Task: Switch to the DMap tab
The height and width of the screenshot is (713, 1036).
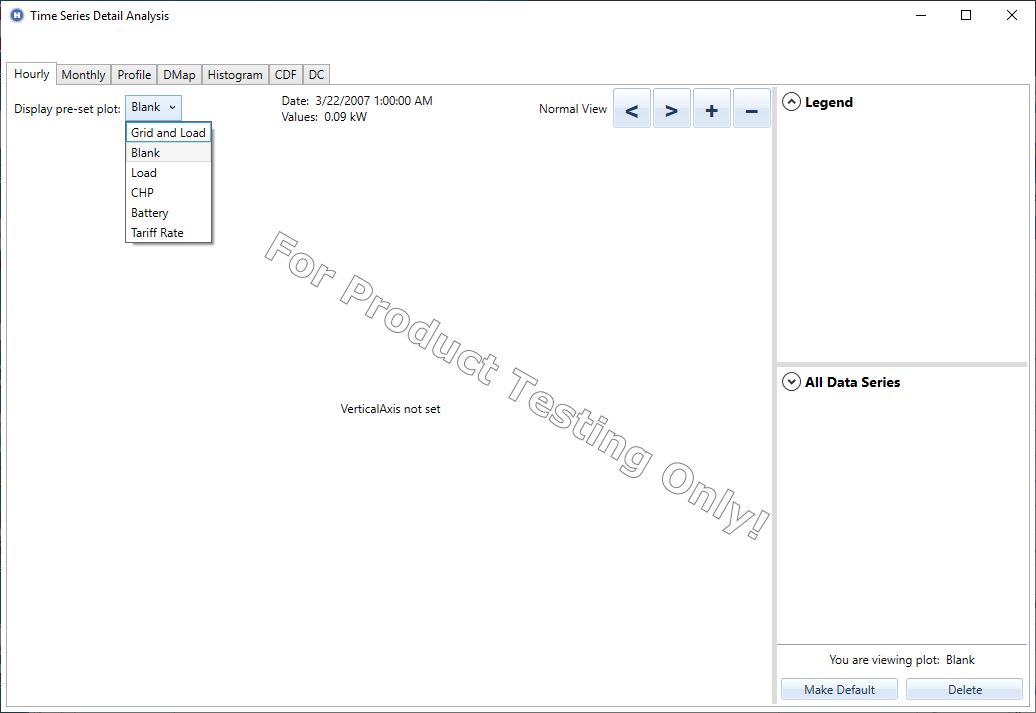Action: pos(180,75)
